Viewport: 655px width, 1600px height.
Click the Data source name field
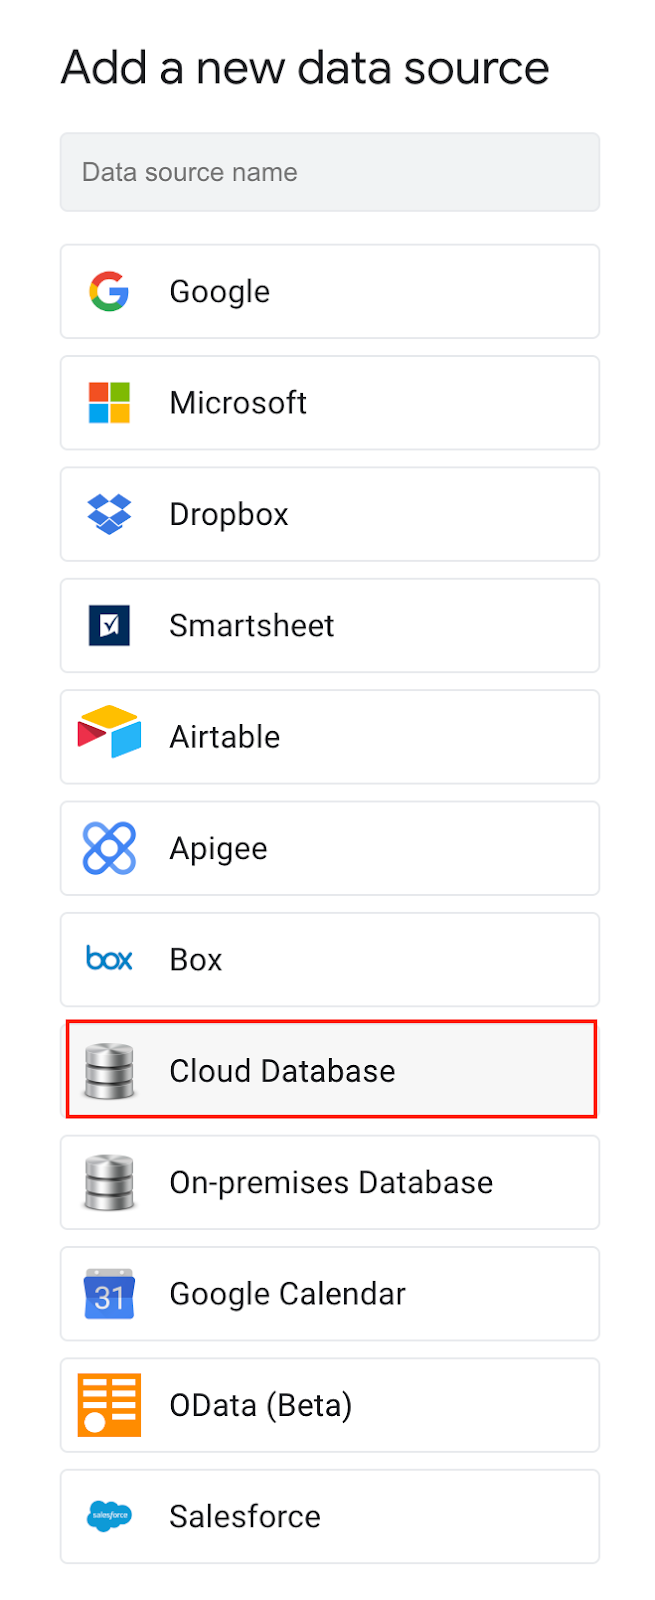point(330,172)
